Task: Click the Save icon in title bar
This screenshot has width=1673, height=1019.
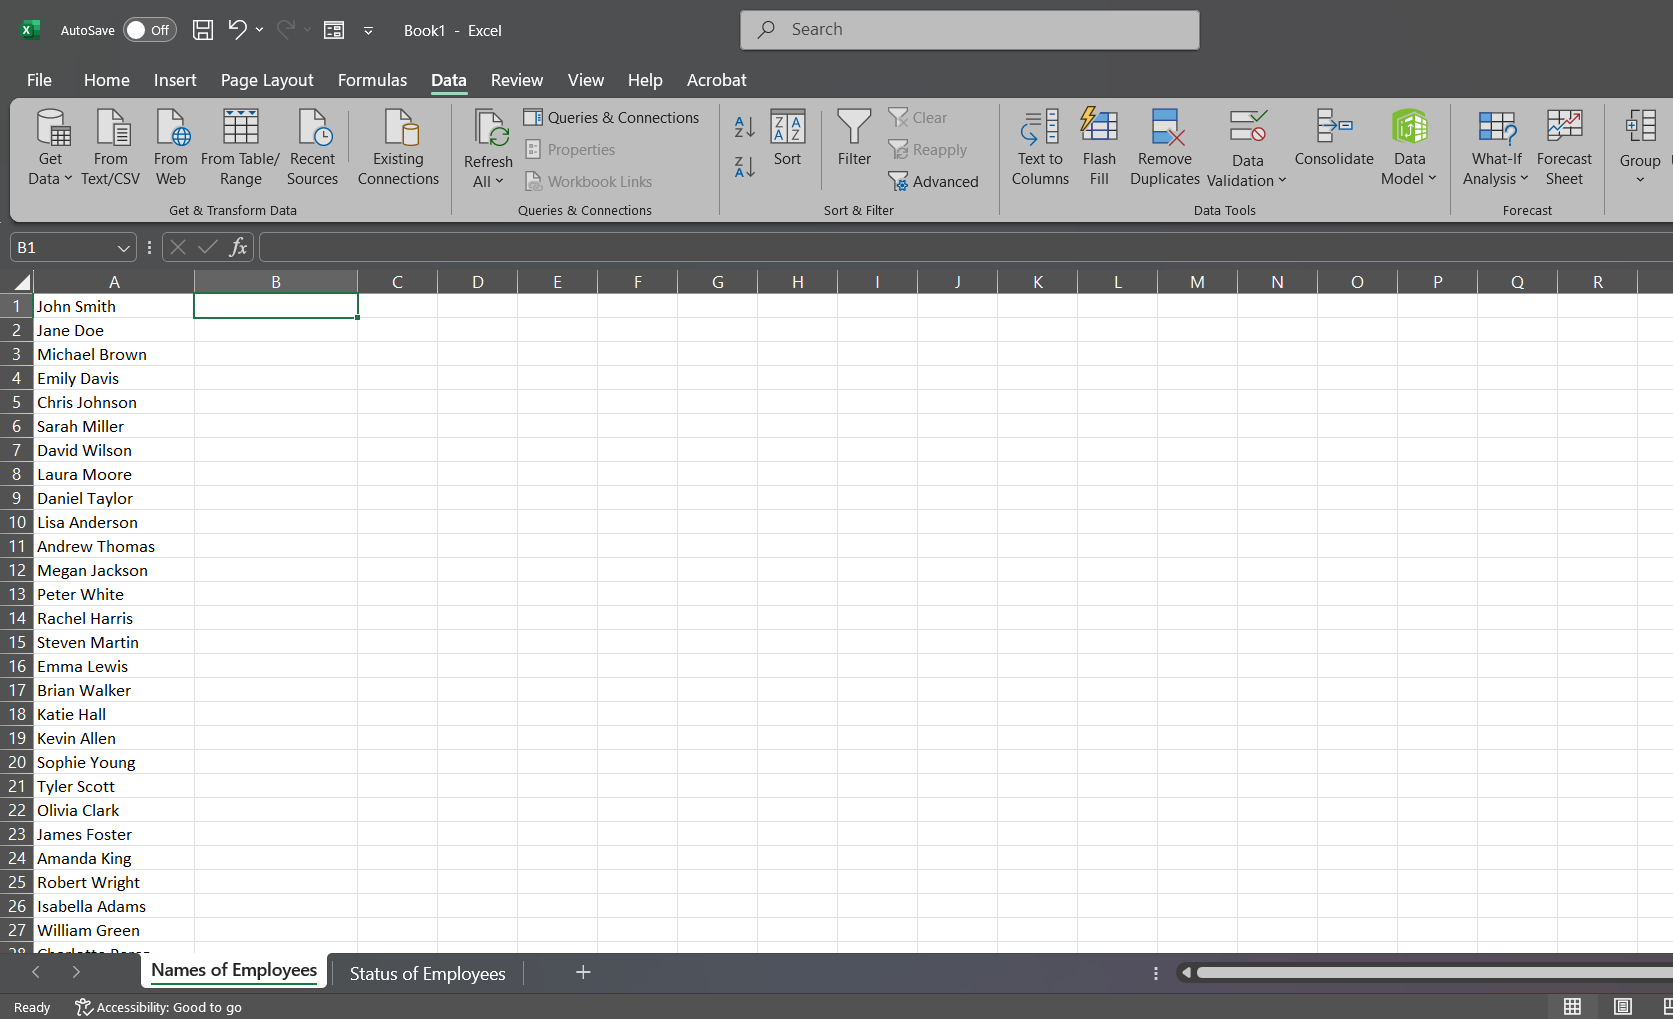Action: [x=202, y=30]
